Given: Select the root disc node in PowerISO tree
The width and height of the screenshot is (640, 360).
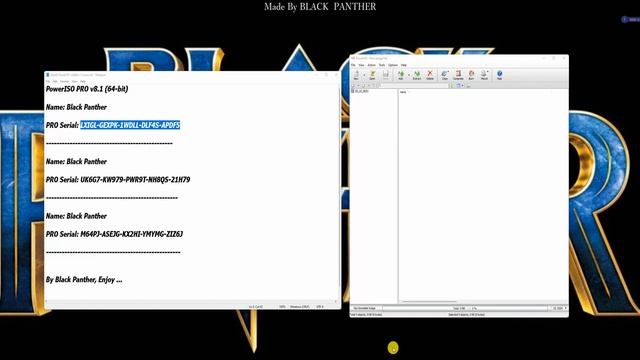Looking at the screenshot, I should pos(360,91).
